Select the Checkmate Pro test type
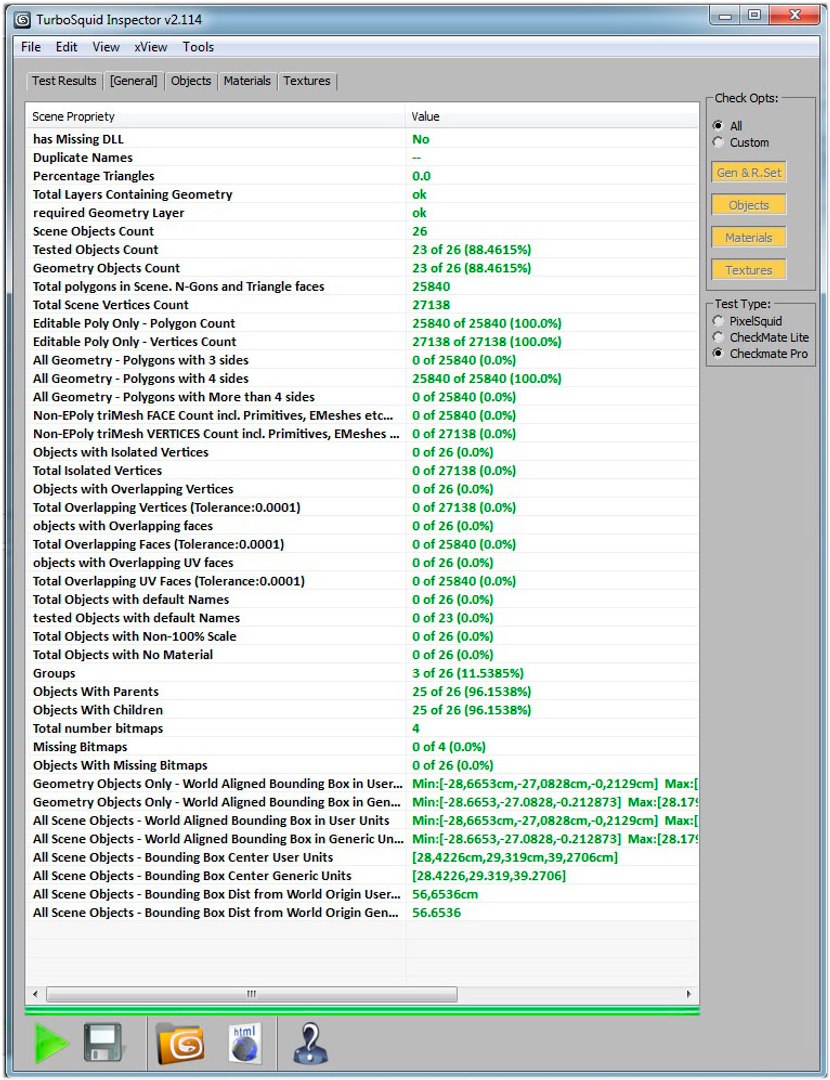This screenshot has height=1080, width=830. (x=718, y=353)
